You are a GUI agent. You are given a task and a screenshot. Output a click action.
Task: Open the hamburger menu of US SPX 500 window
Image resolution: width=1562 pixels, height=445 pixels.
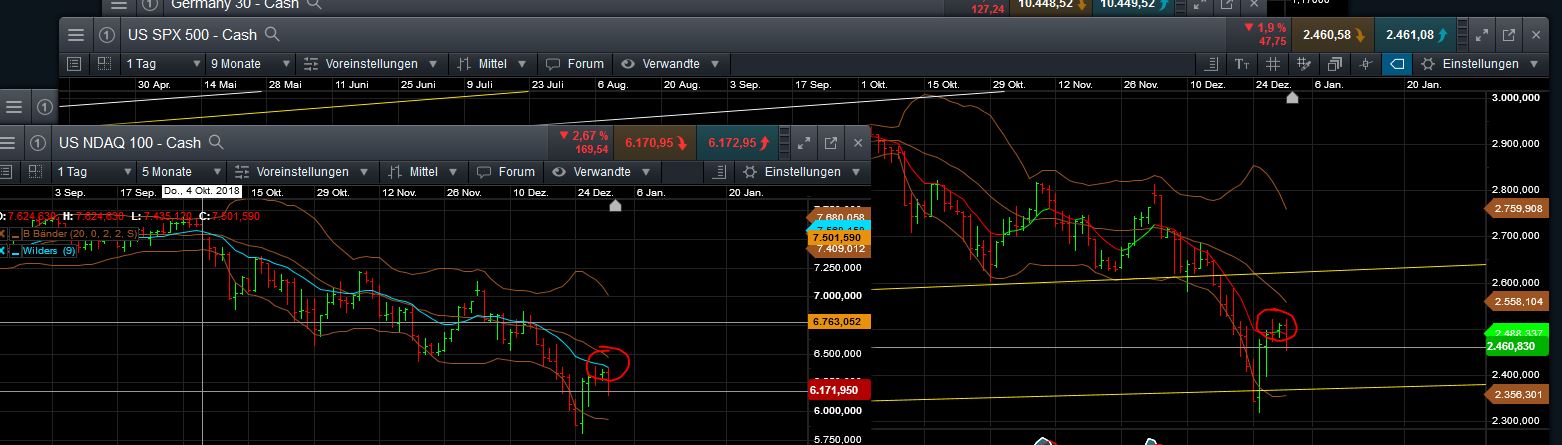tap(75, 35)
